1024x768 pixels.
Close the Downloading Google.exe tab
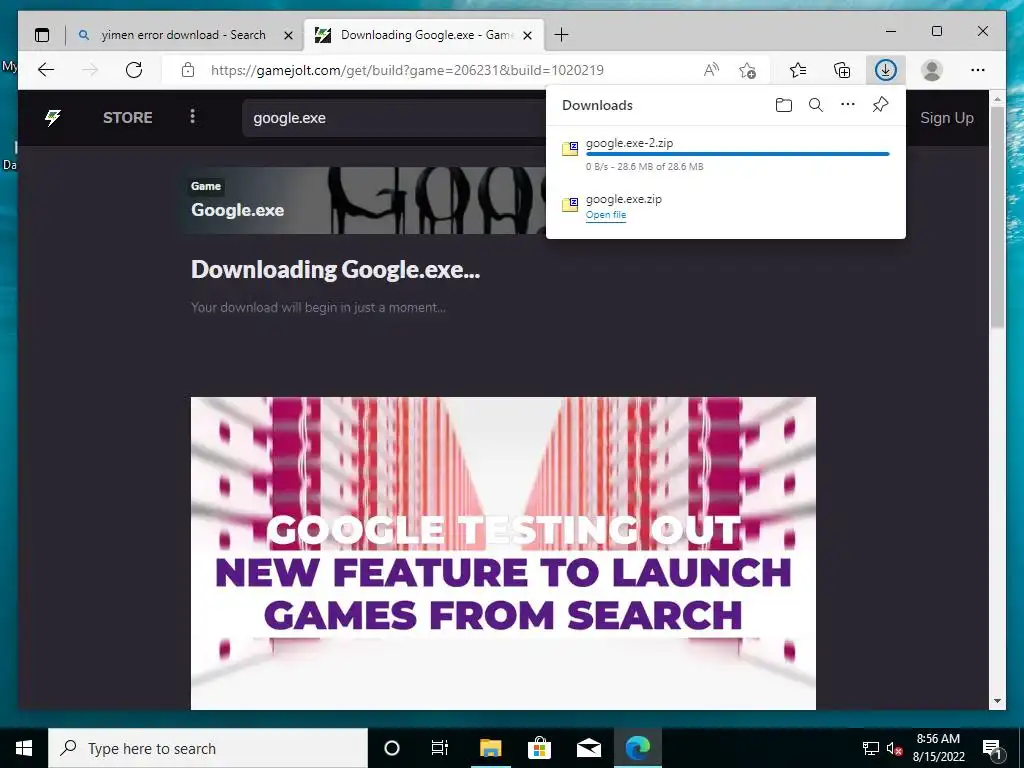point(528,35)
